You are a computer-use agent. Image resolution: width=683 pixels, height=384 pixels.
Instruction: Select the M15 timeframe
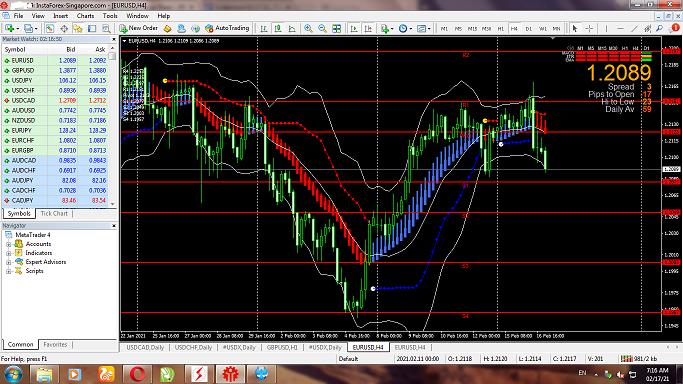(x=472, y=28)
